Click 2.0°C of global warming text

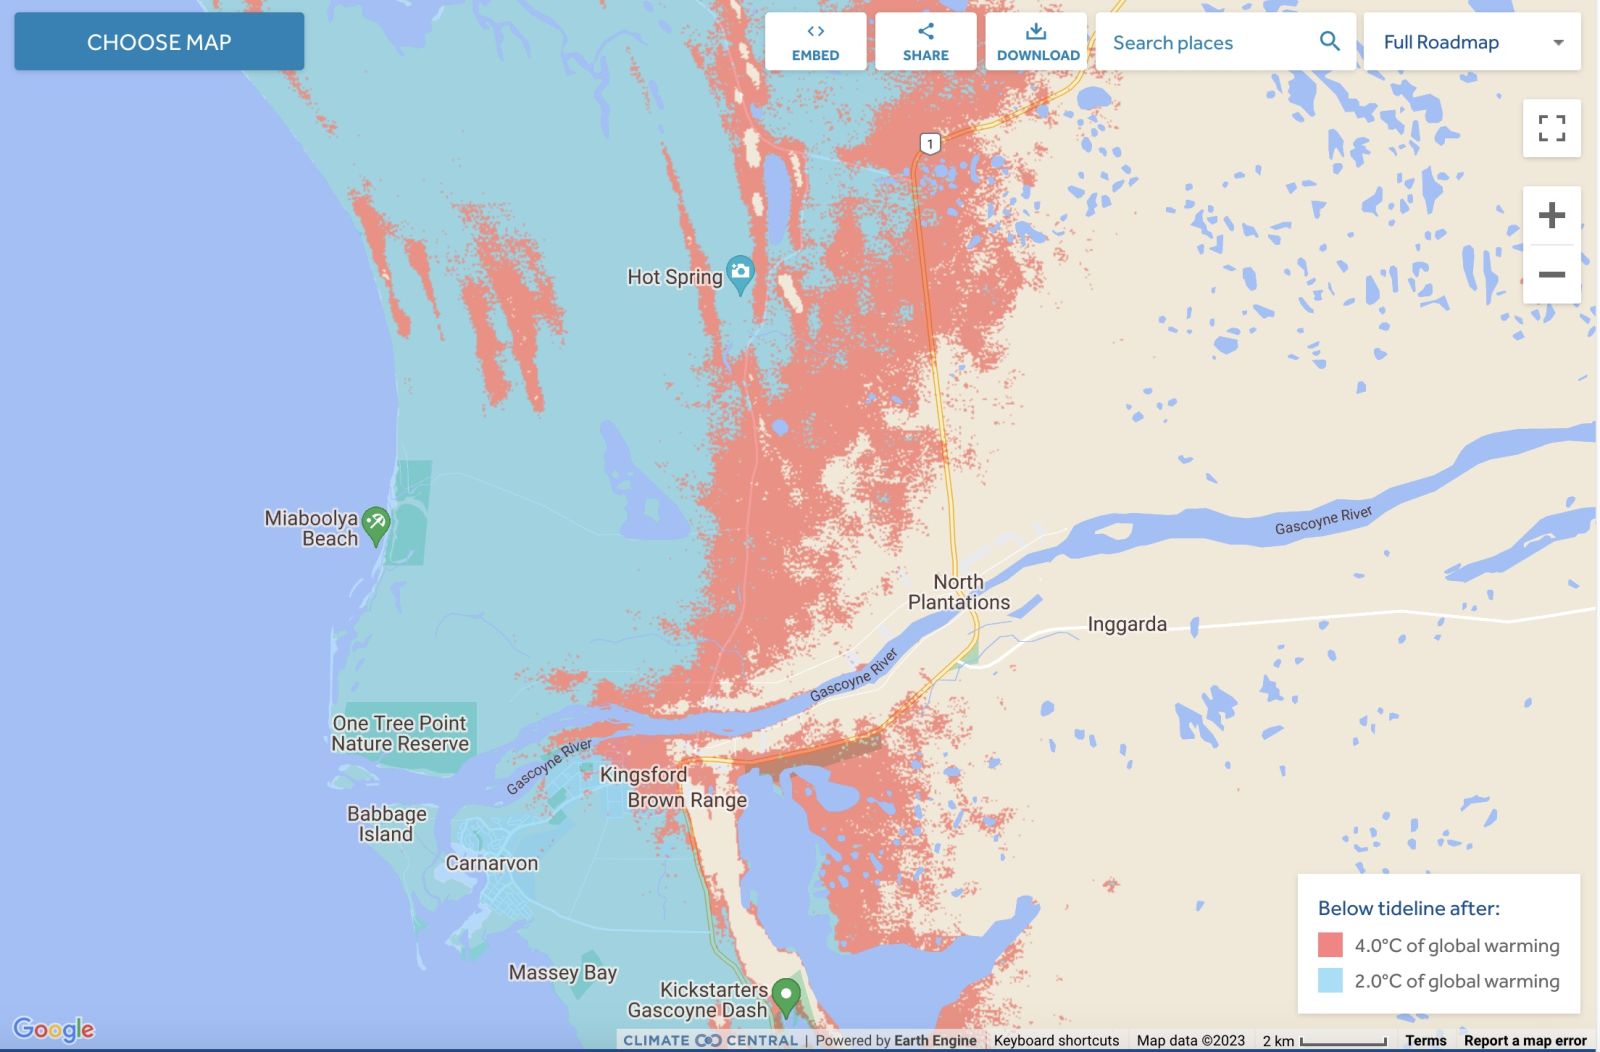click(x=1457, y=981)
